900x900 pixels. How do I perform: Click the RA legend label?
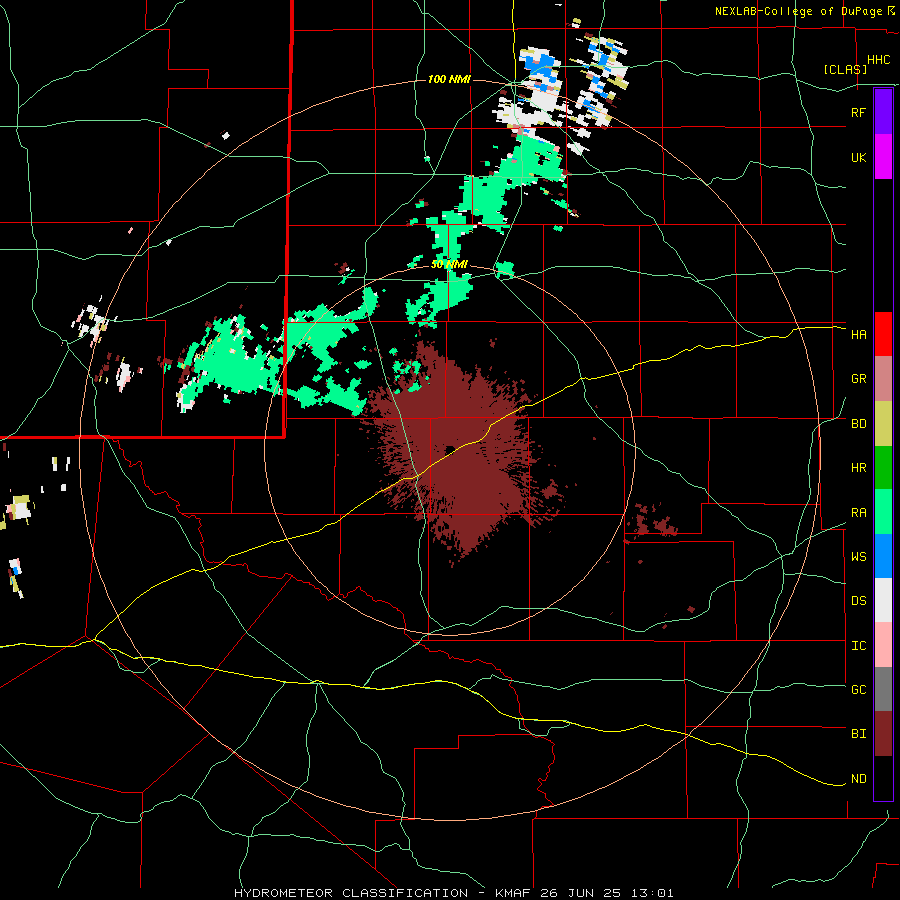point(858,513)
